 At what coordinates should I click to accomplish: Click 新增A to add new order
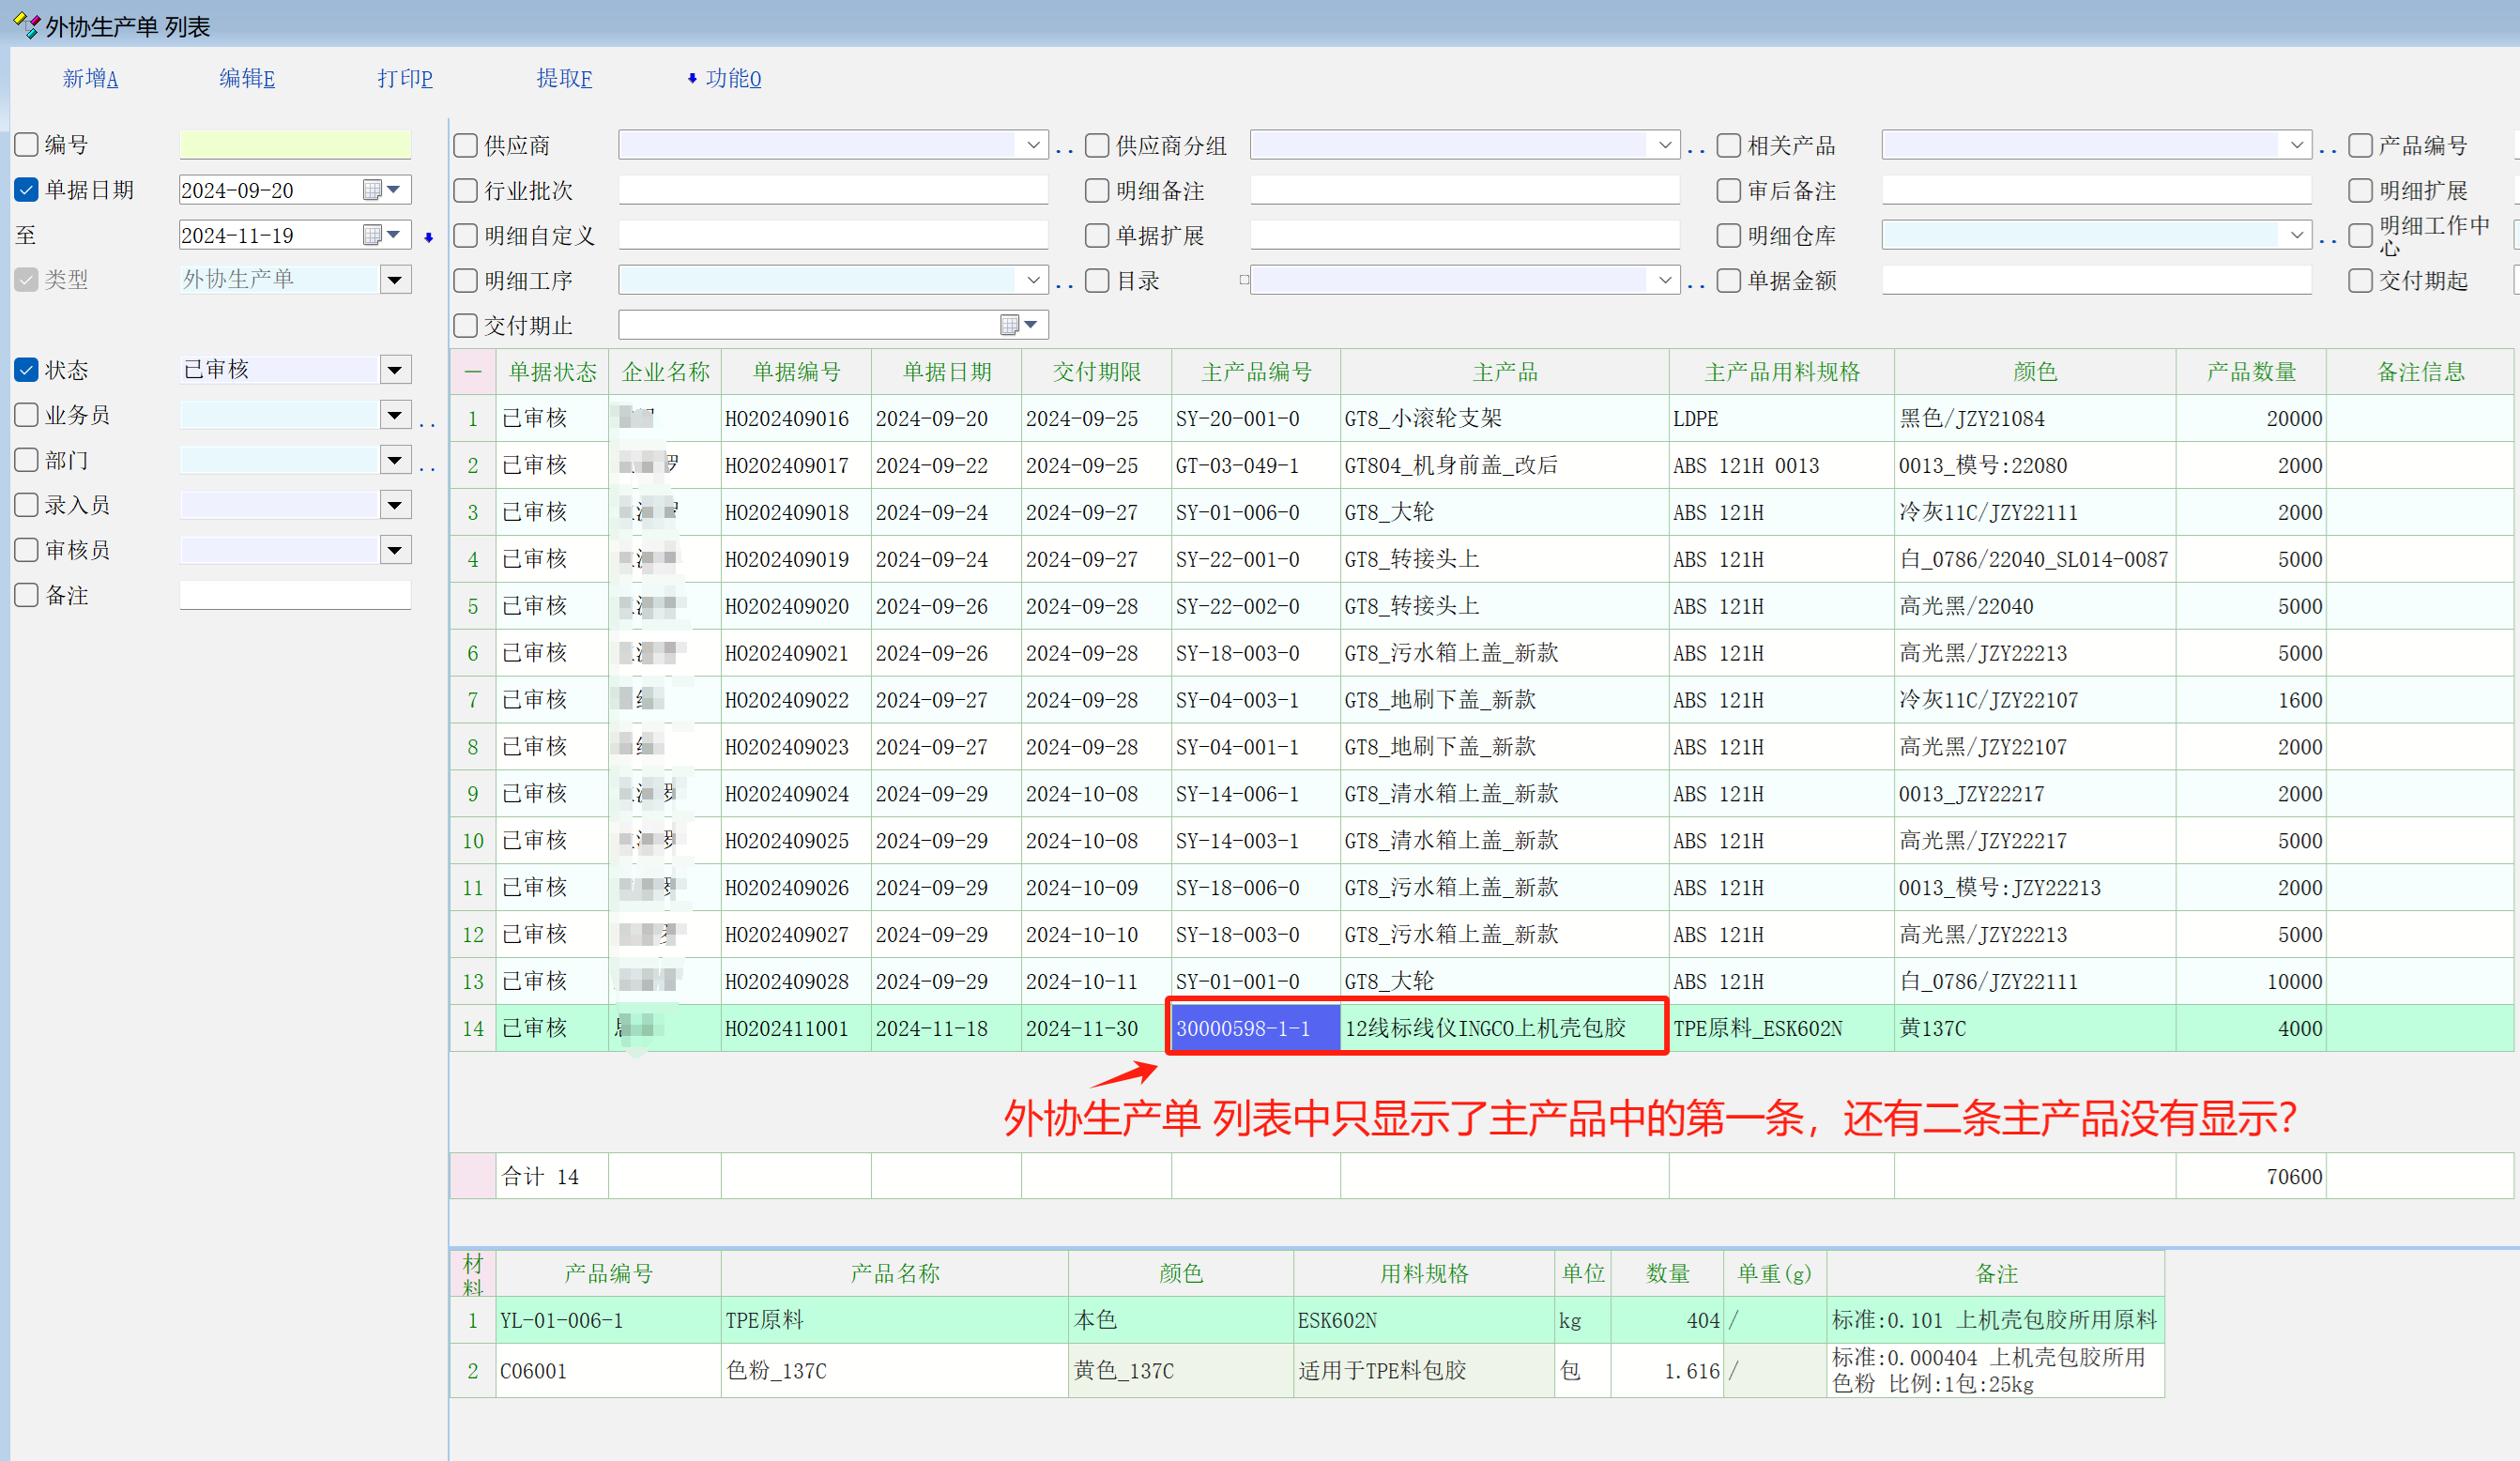90,78
